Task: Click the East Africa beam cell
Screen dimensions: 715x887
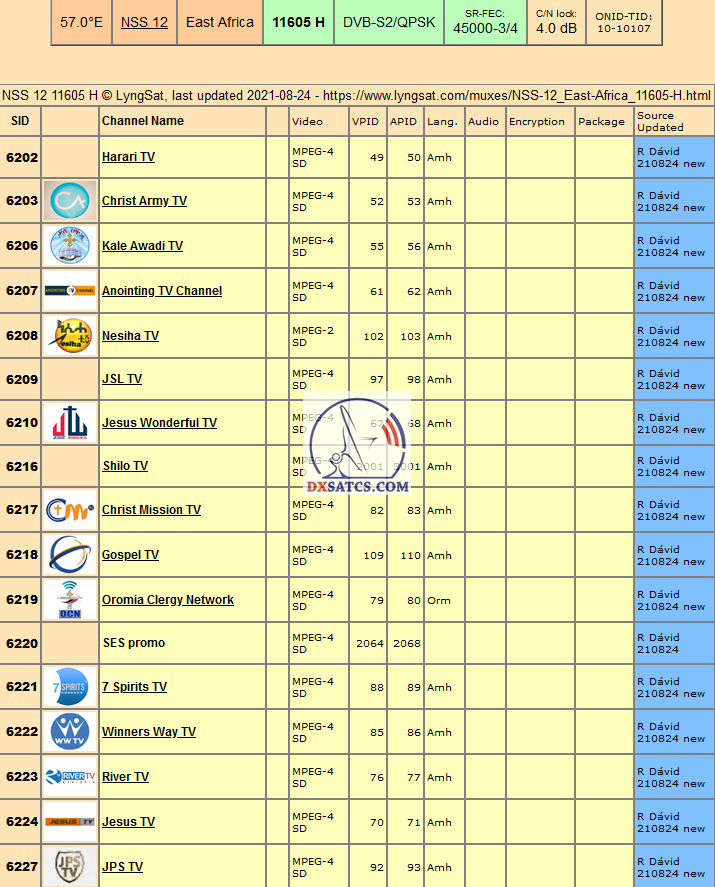Action: [220, 22]
